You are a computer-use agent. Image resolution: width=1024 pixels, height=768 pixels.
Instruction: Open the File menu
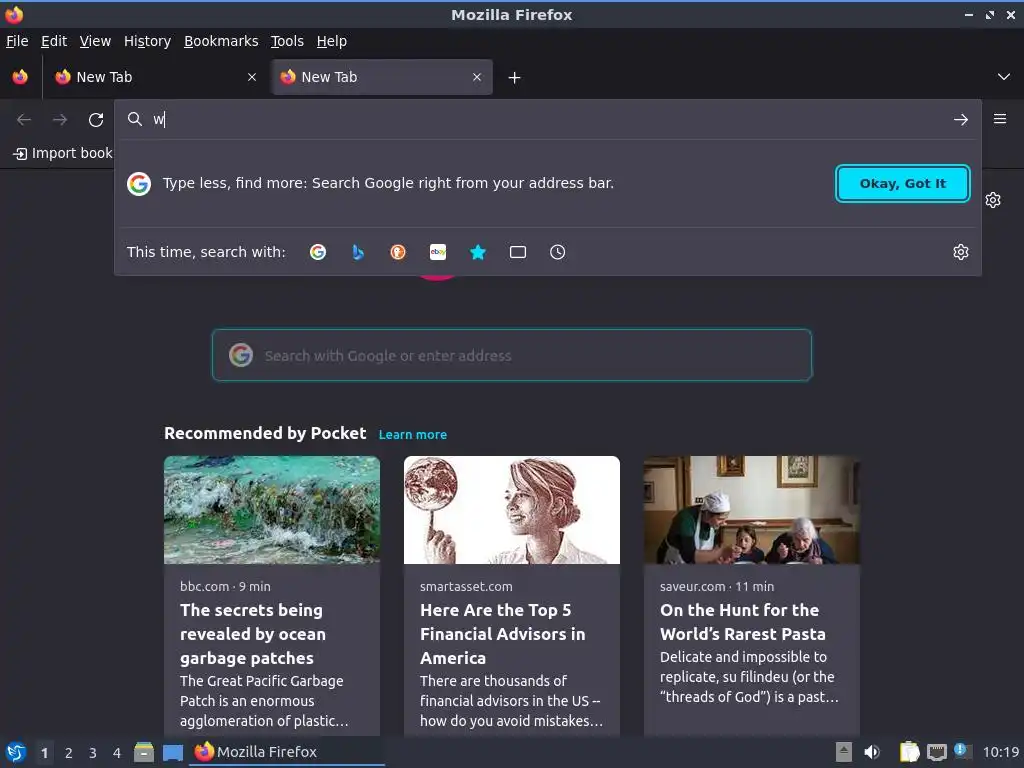point(17,41)
